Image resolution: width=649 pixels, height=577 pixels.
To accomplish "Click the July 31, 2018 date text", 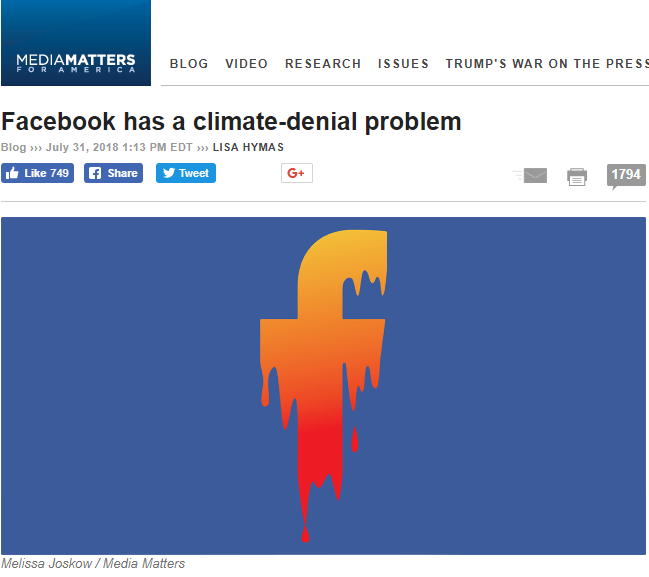I will (82, 147).
